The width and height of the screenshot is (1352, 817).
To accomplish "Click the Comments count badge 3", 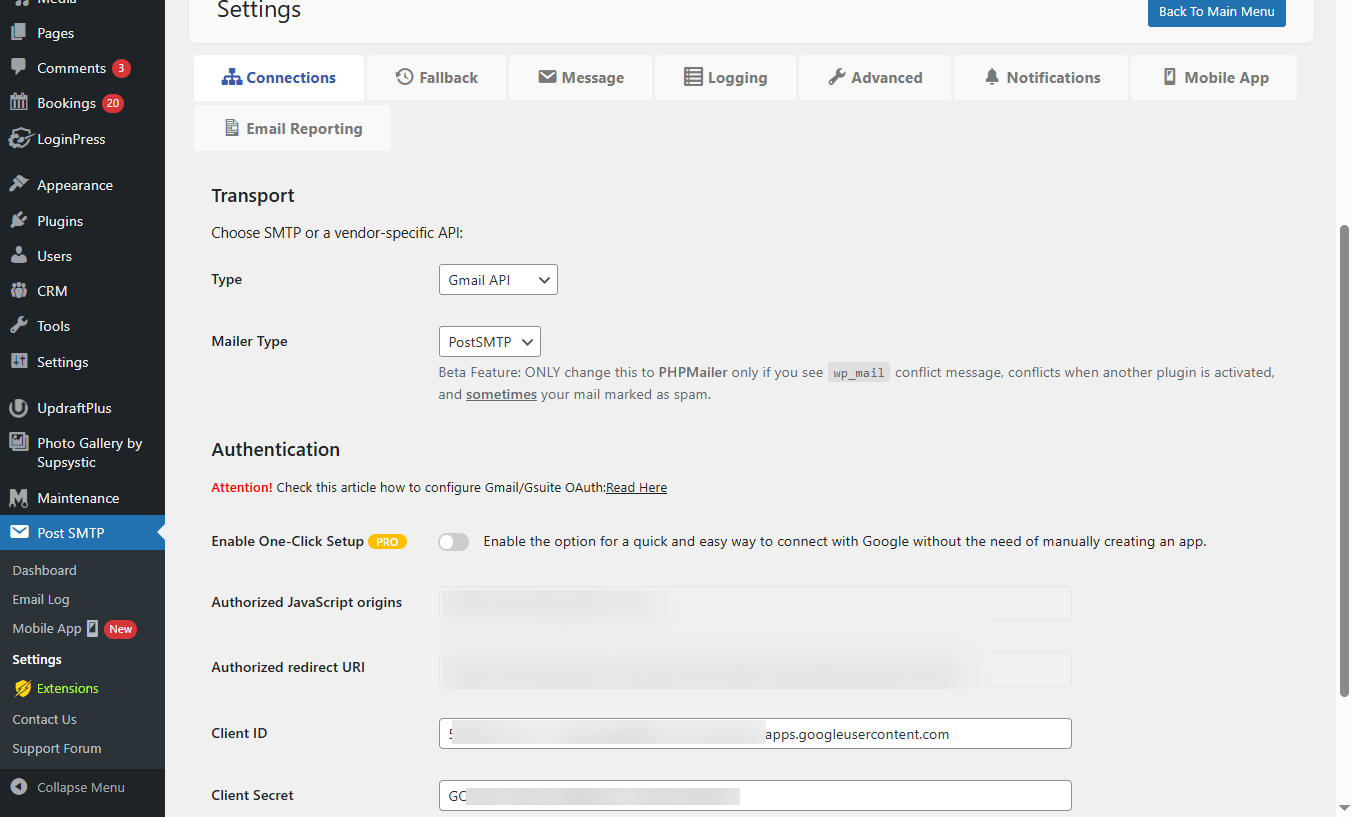I will coord(121,68).
